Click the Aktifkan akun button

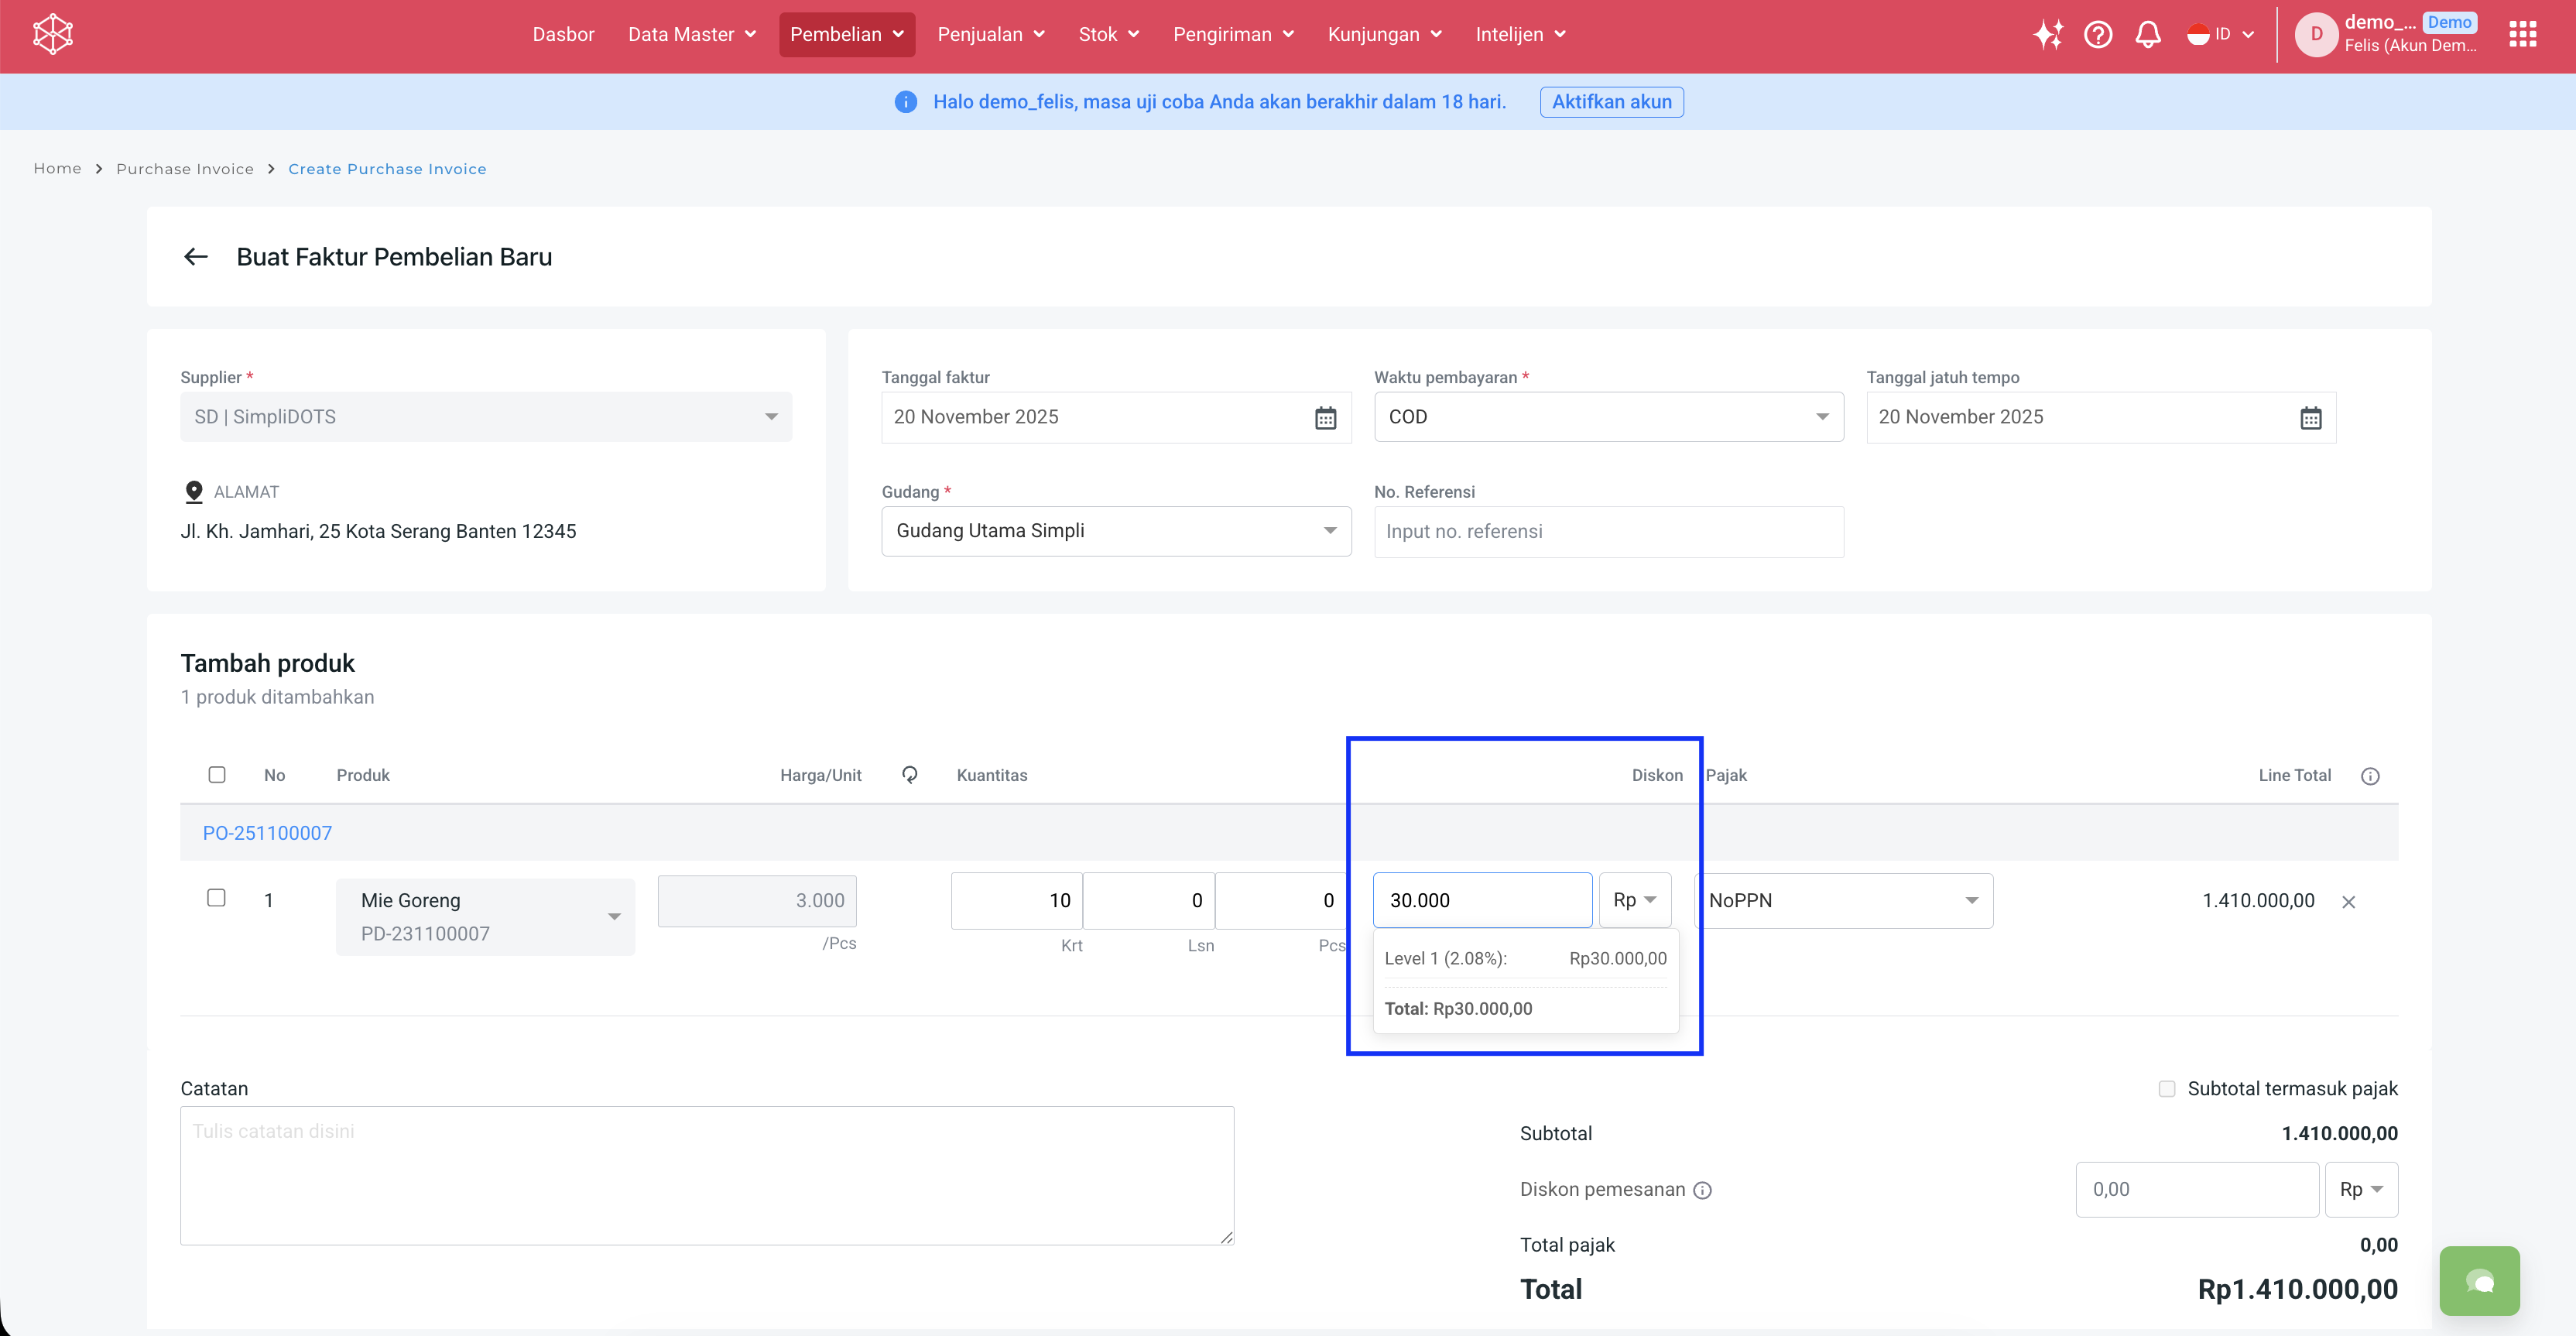[1611, 102]
